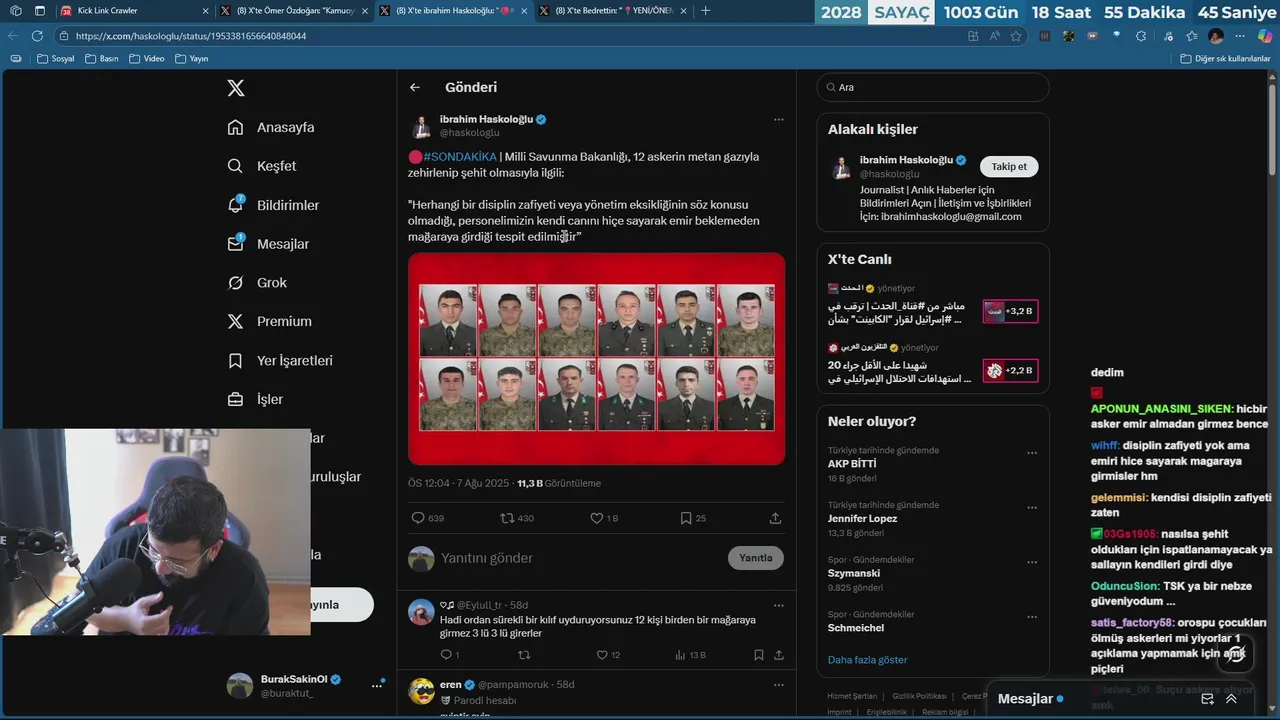
Task: Open more options on eren's comment
Action: [778, 685]
